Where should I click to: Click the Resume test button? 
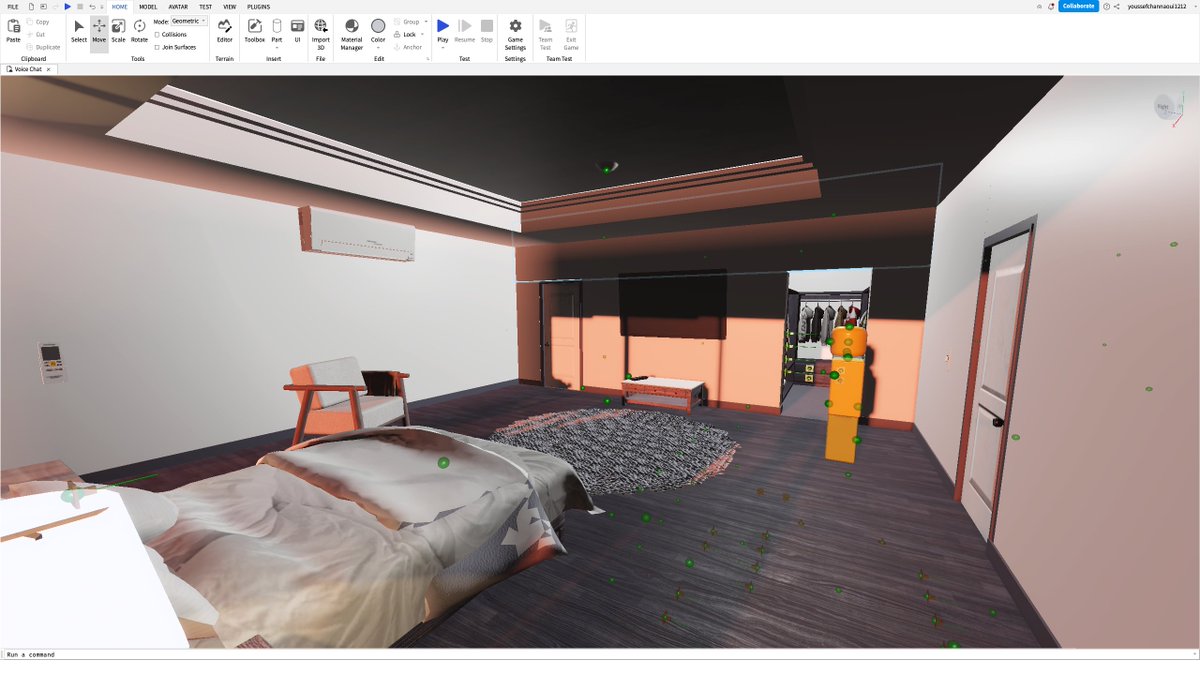(x=465, y=31)
